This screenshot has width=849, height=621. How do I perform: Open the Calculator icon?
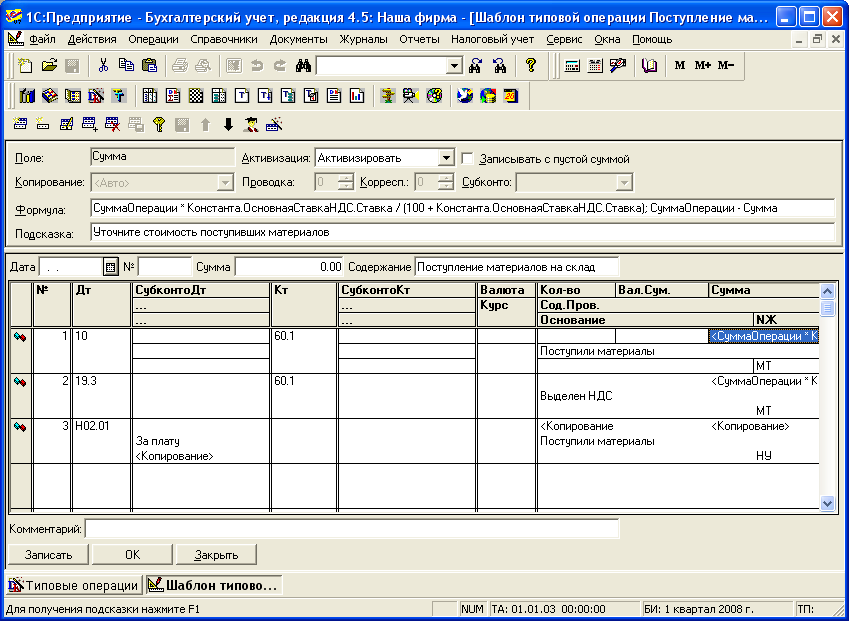click(x=572, y=66)
